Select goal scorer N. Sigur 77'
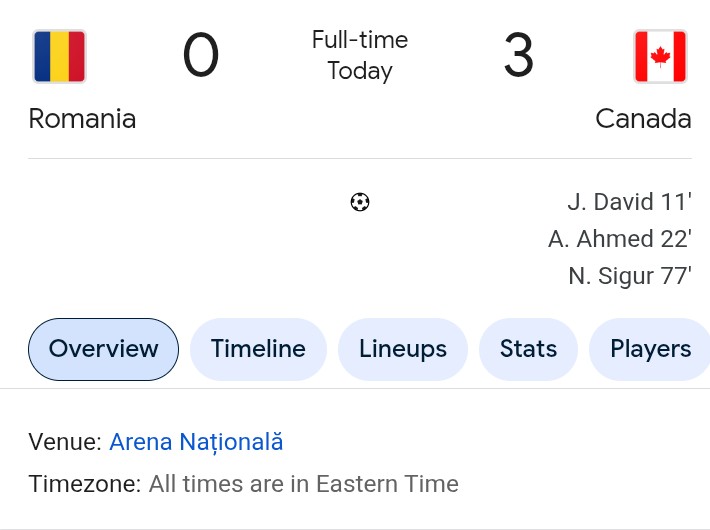Screen dimensions: 710x530 point(630,276)
